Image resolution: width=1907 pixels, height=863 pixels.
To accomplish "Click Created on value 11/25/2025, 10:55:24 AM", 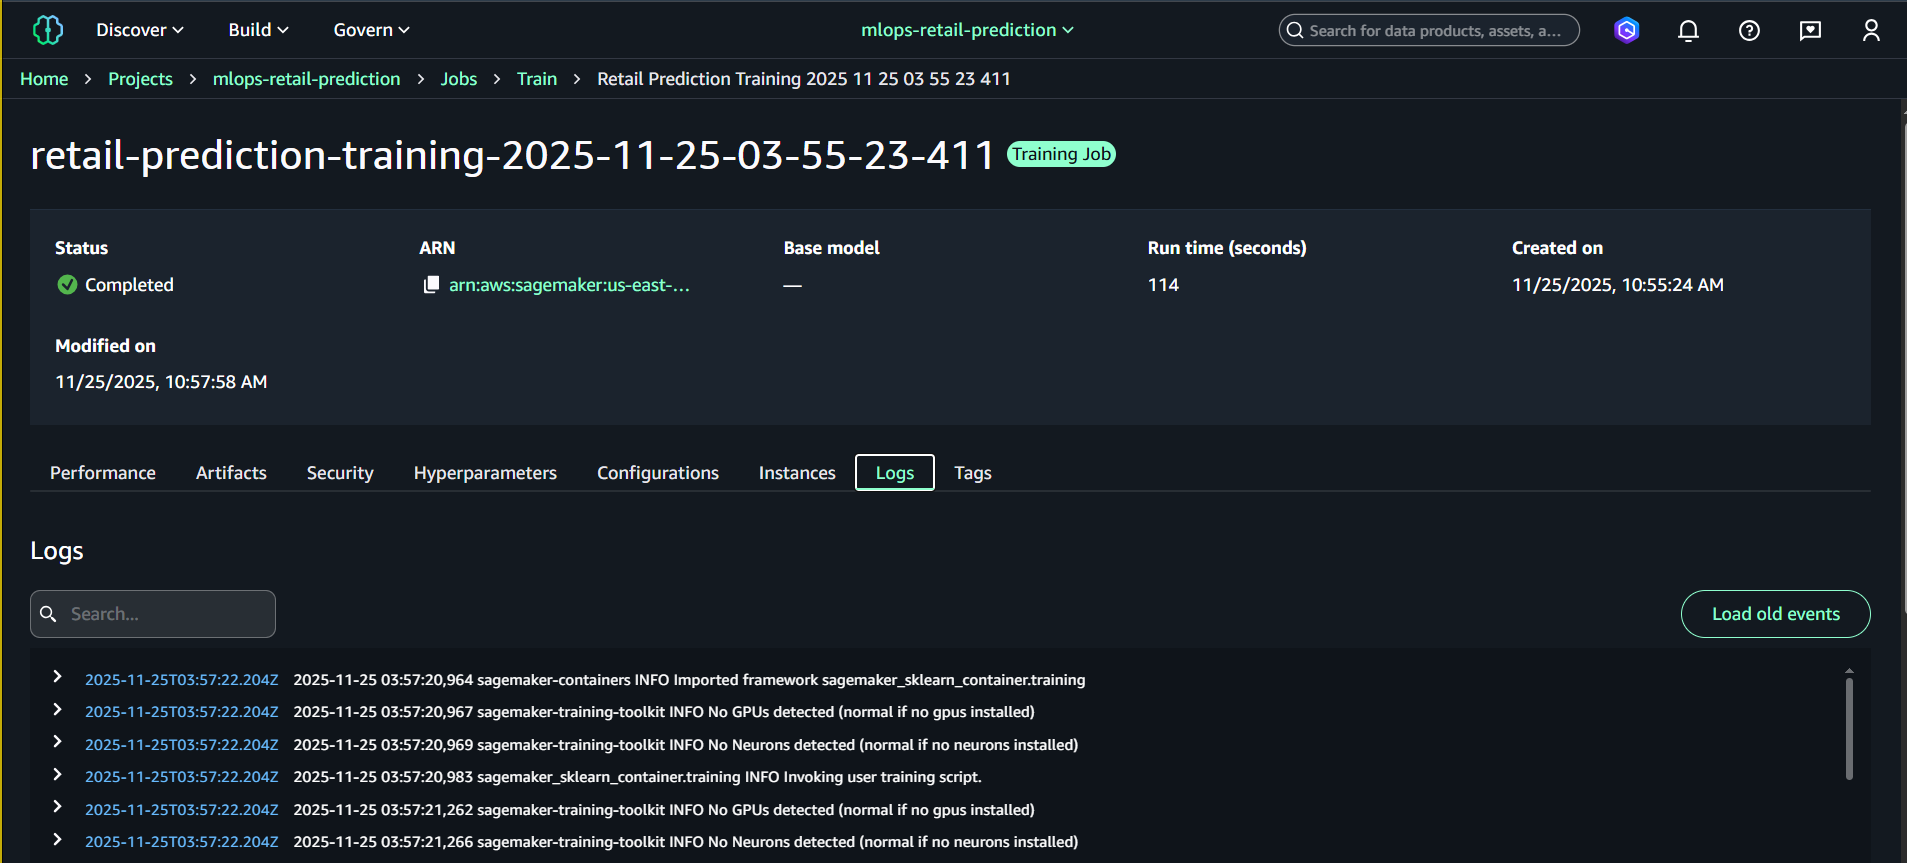I will [x=1618, y=285].
